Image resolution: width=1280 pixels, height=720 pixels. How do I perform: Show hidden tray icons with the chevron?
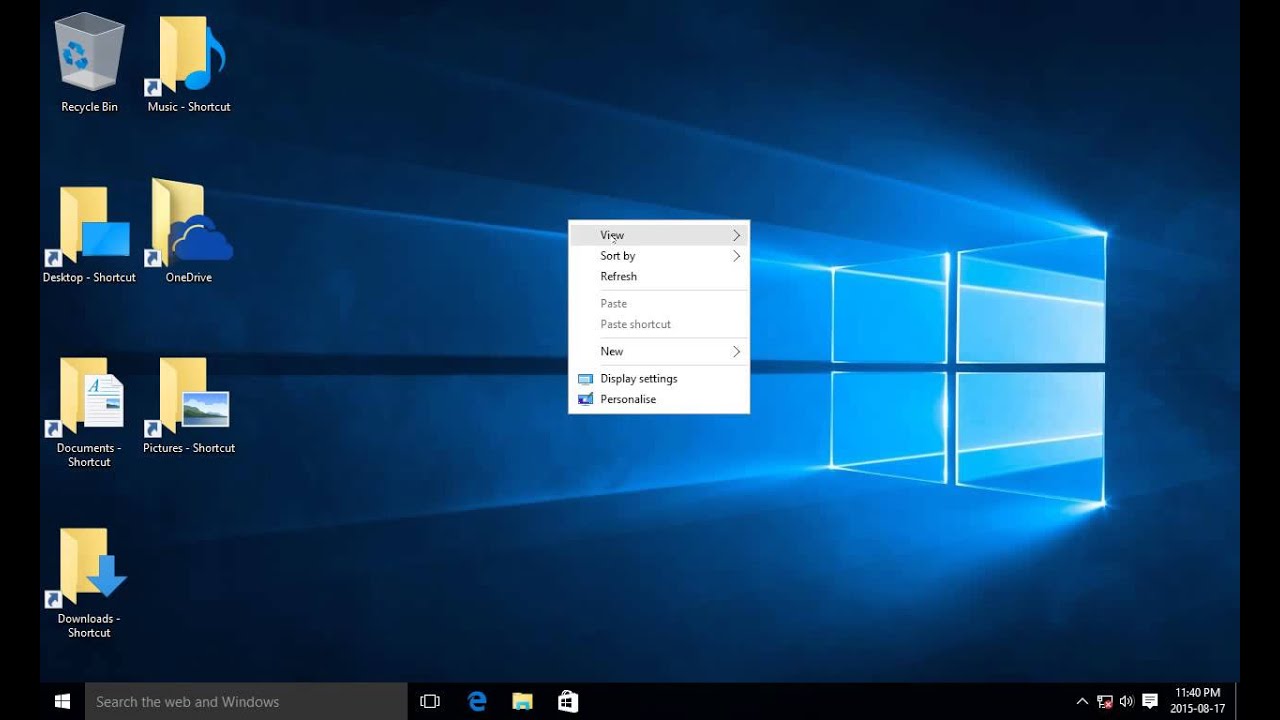point(1082,701)
